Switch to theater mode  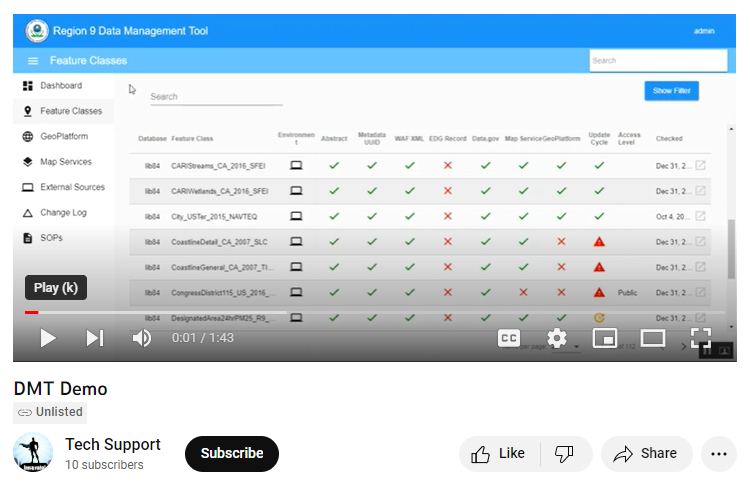(653, 338)
